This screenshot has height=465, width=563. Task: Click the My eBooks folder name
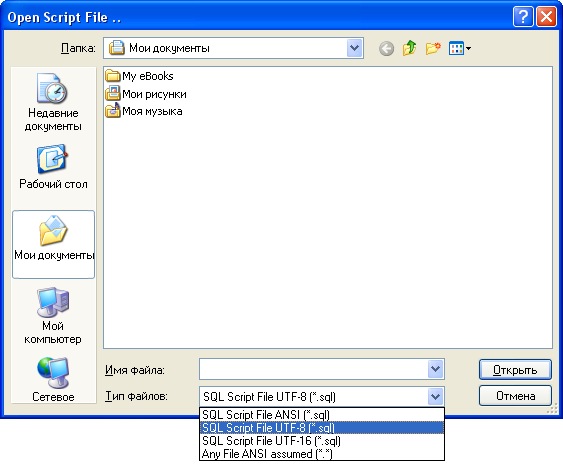tap(148, 76)
